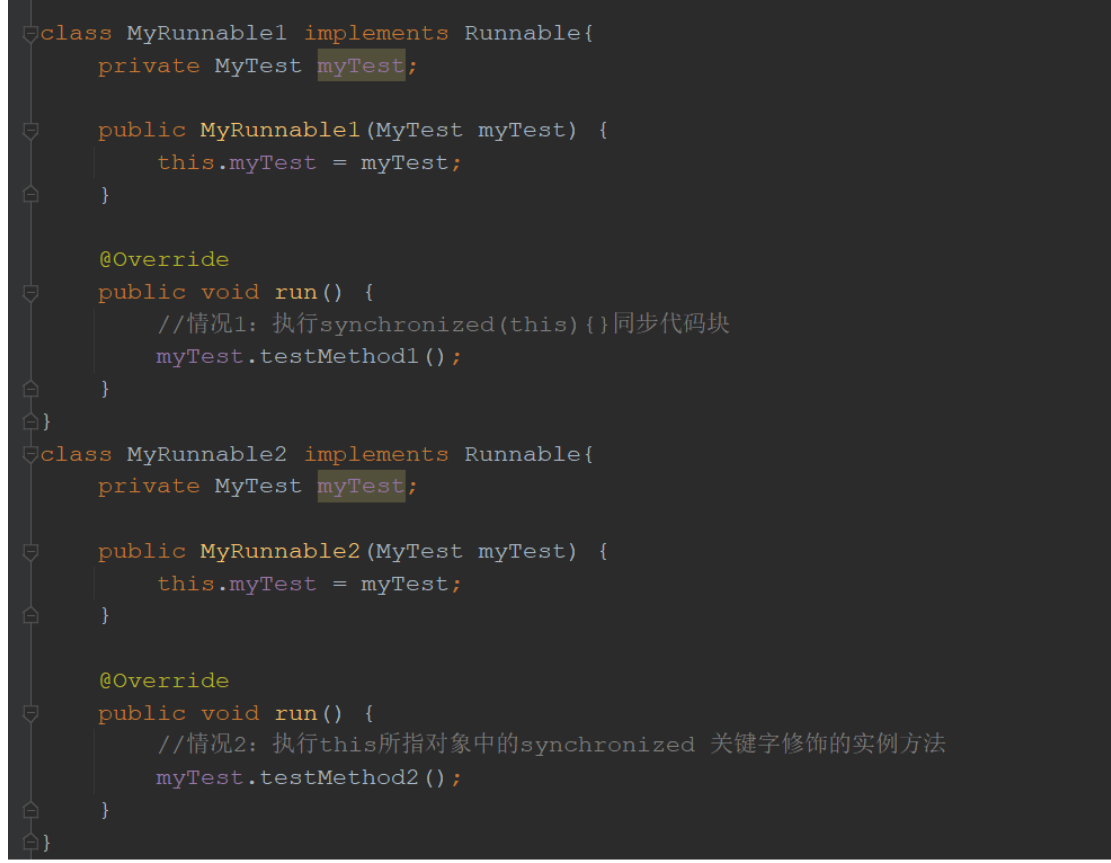Fold the MyRunnable2 constructor using gutter arrow

coord(31,551)
